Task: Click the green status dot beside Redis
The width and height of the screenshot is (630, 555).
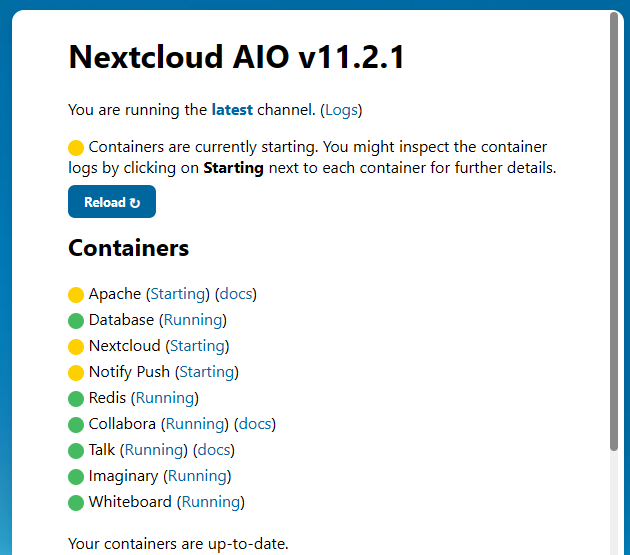Action: (76, 398)
